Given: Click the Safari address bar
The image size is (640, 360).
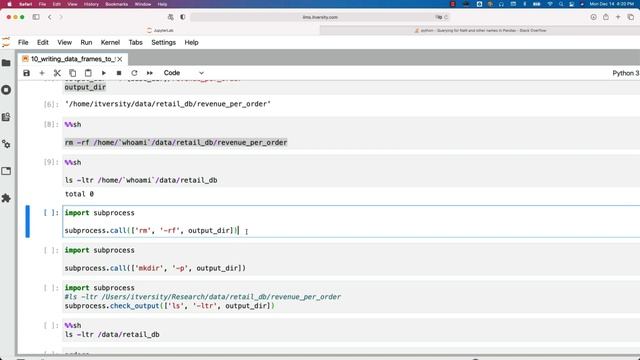Looking at the screenshot, I should pyautogui.click(x=320, y=17).
